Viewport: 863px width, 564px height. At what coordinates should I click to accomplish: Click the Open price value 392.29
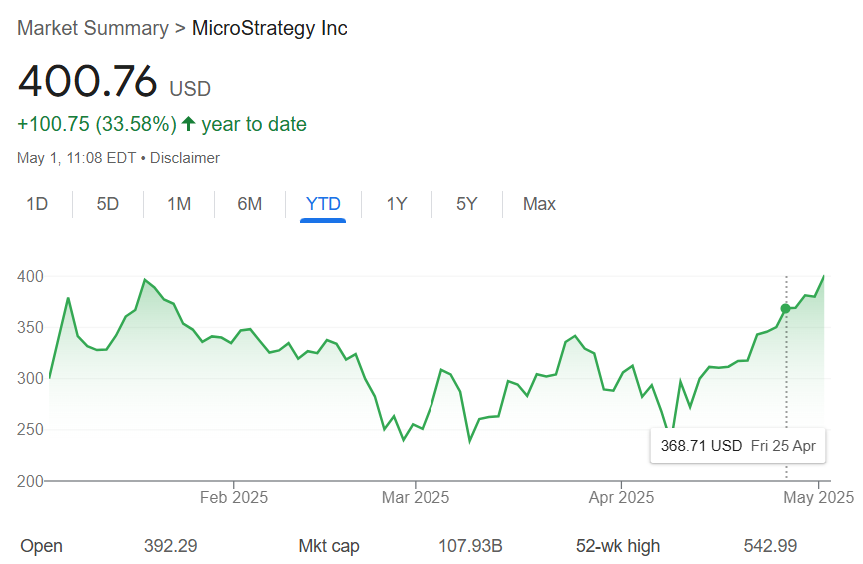[x=171, y=546]
